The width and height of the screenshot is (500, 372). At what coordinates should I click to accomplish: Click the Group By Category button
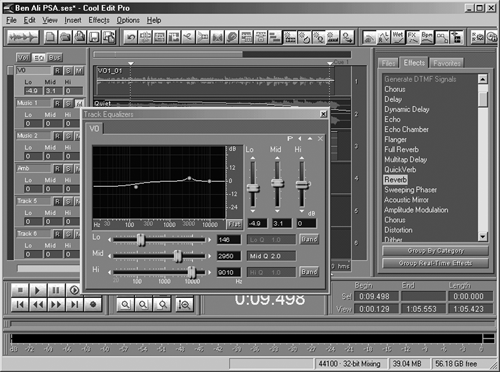tap(435, 251)
